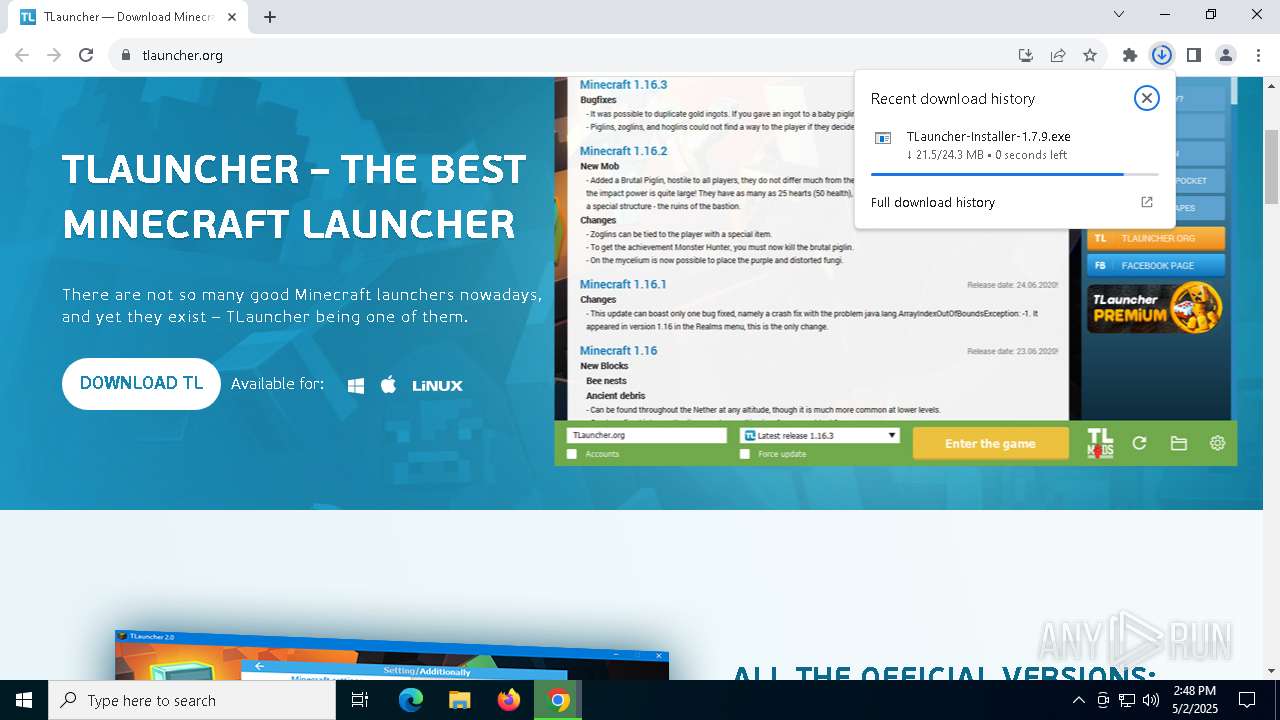
Task: Bookmark this page with the star icon
Action: click(x=1090, y=55)
